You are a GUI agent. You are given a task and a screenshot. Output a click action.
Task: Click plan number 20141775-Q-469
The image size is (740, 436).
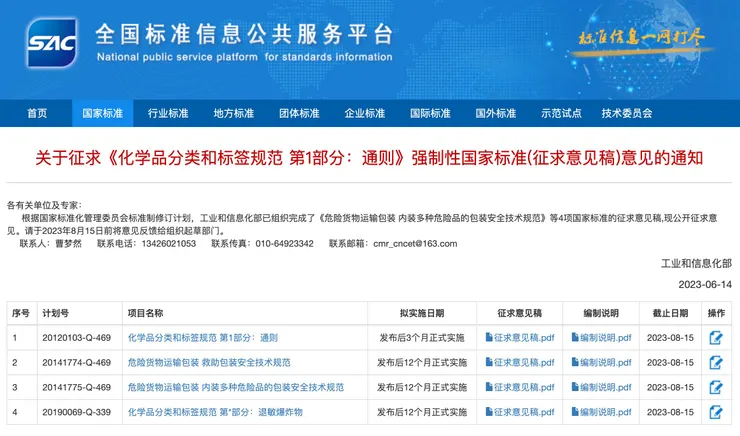(76, 387)
